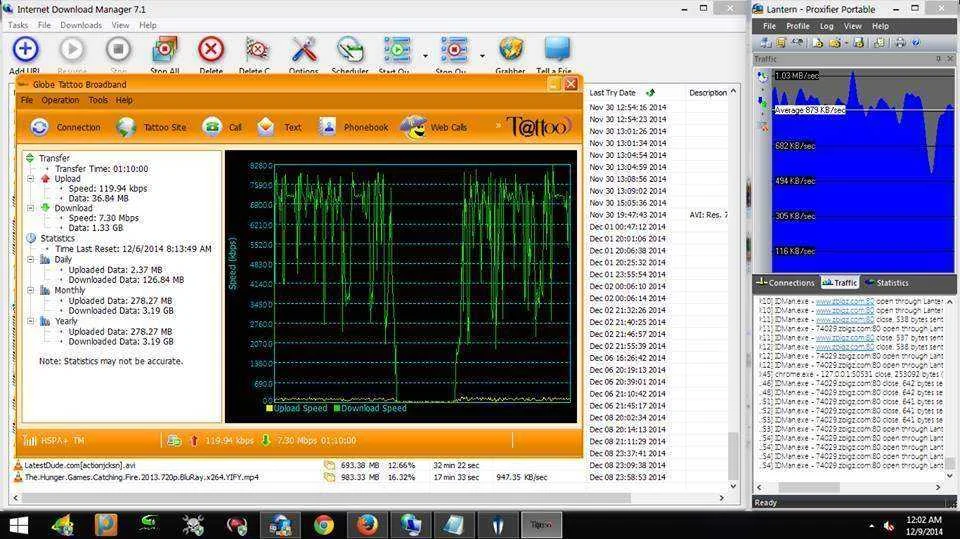Collapse the Yearly statistics node
The image size is (960, 539).
pos(30,321)
